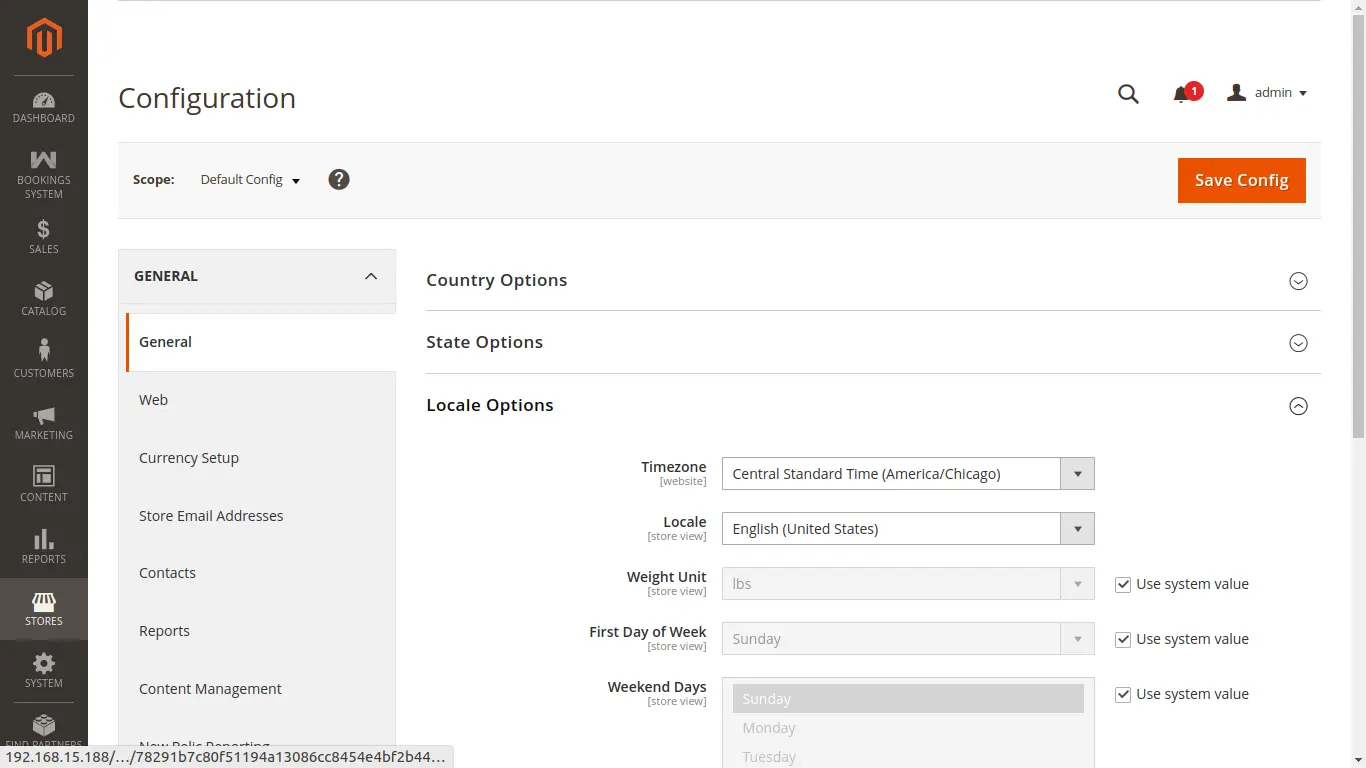Open the admin account menu
The image size is (1366, 768).
coord(1268,93)
